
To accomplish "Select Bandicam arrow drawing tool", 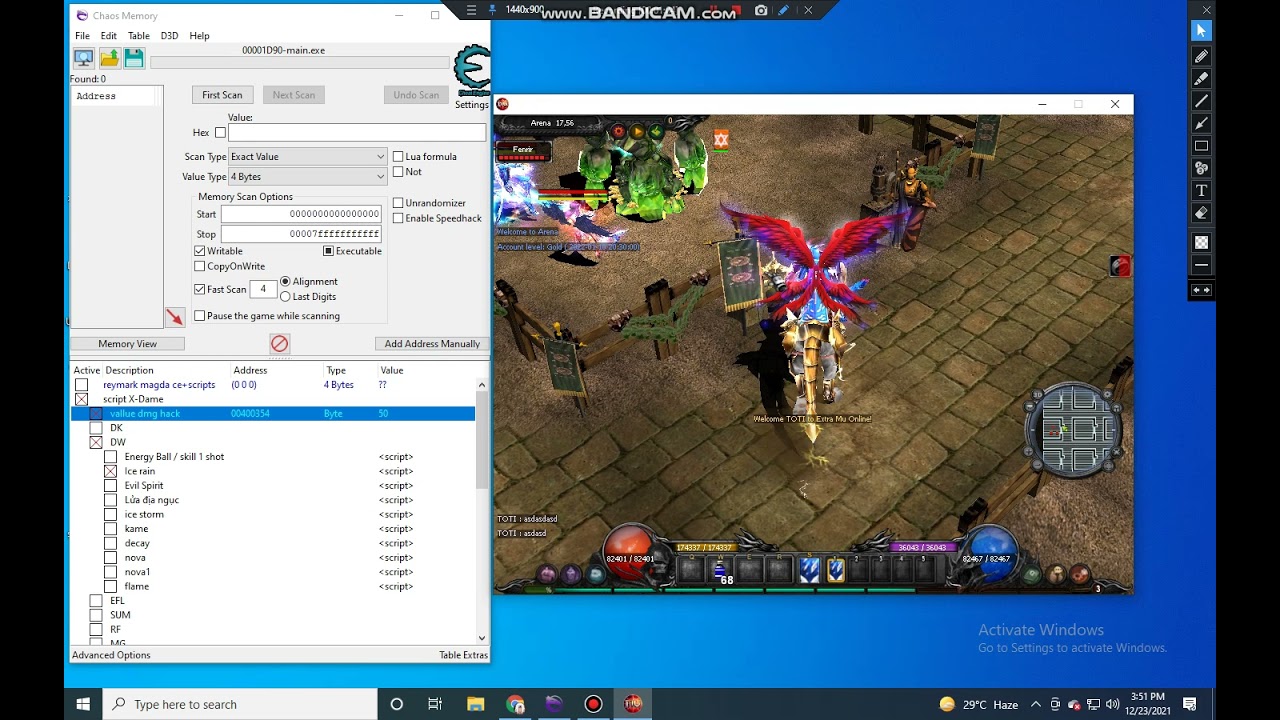I will click(x=1201, y=123).
